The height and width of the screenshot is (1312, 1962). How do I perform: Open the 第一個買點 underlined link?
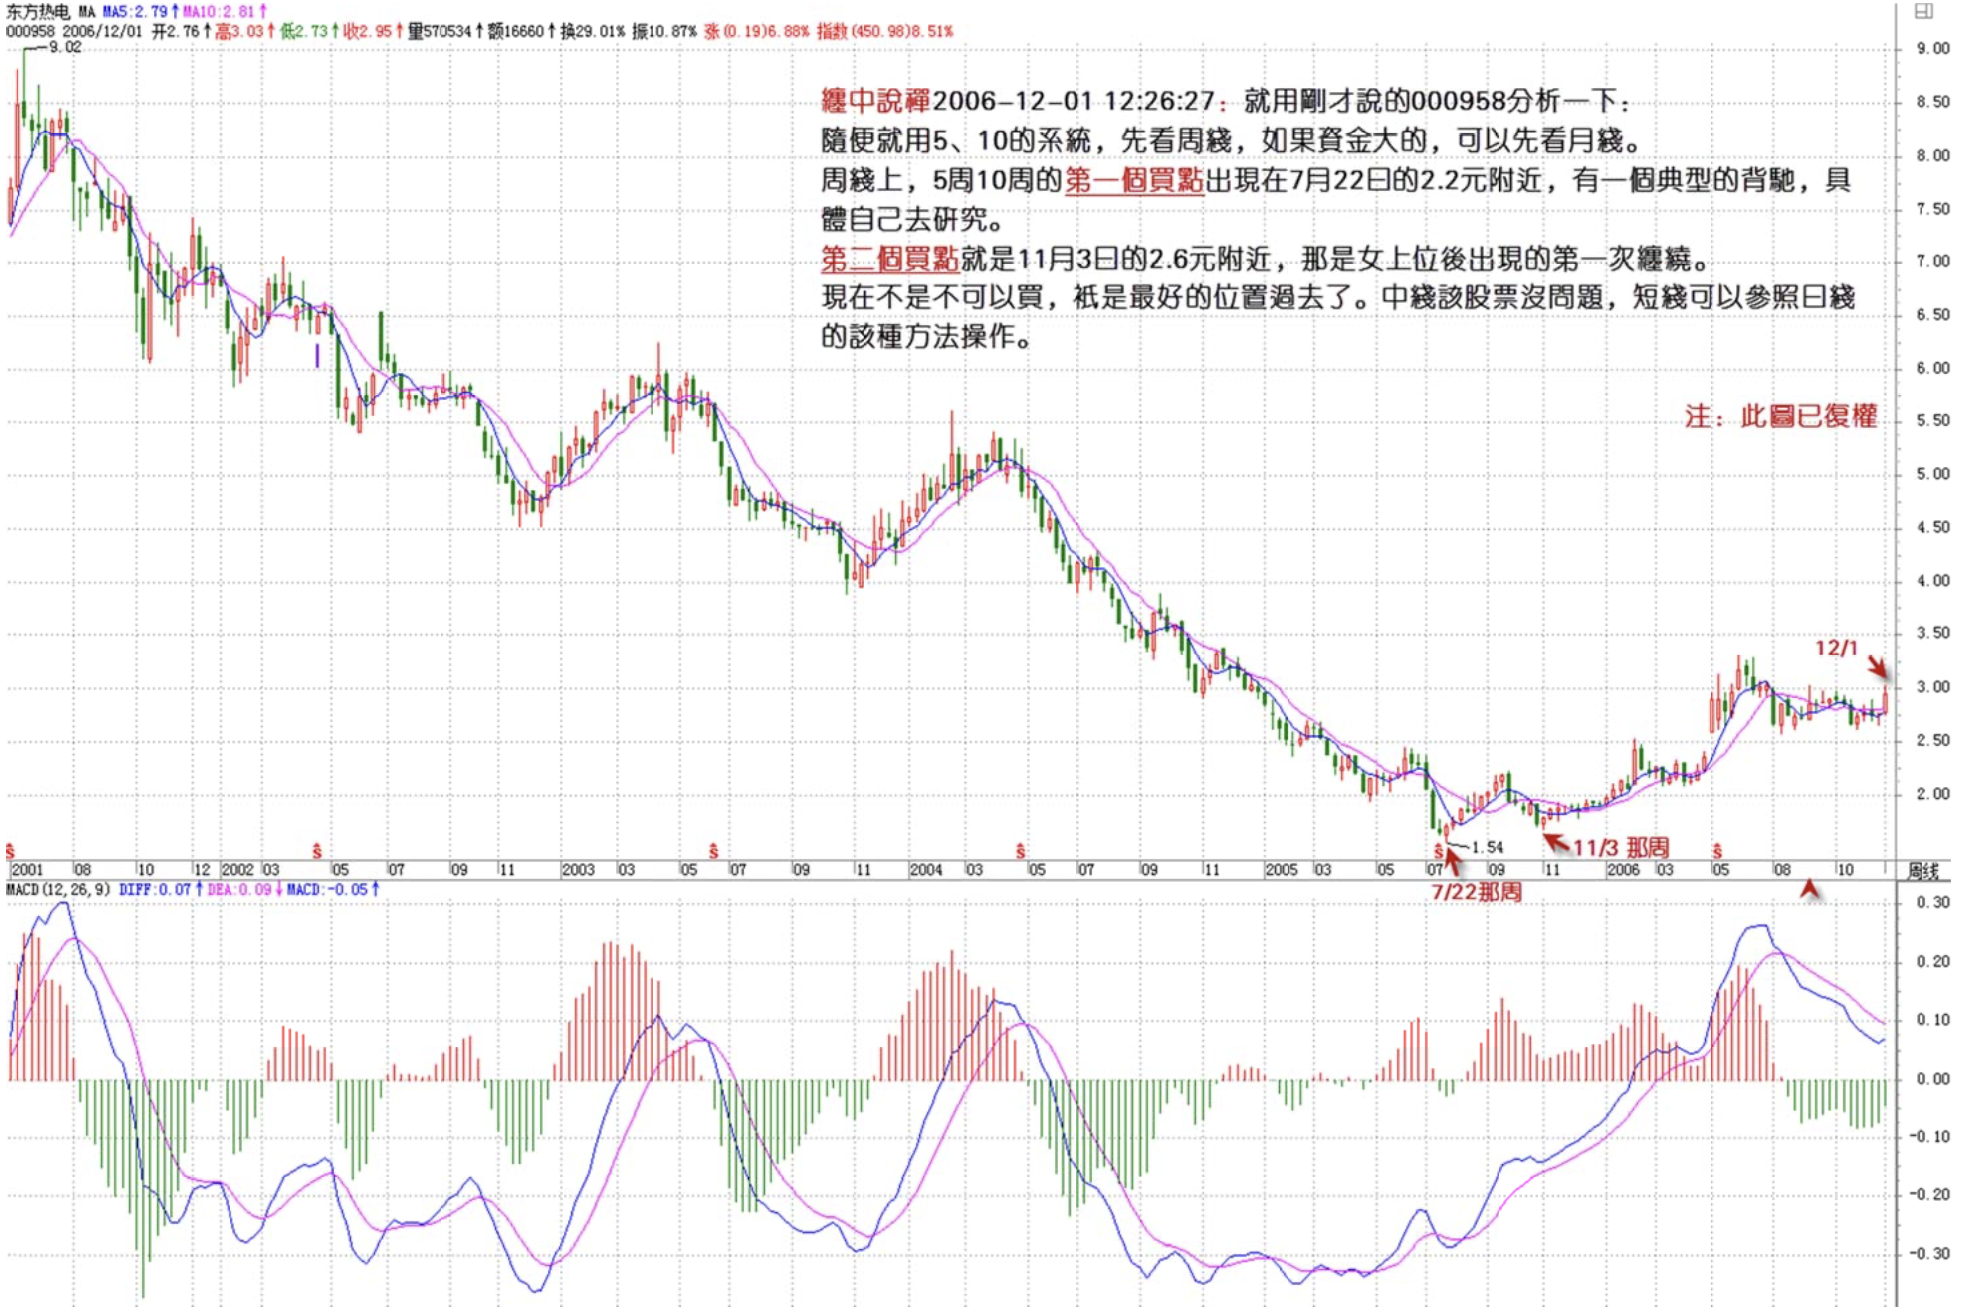[1133, 180]
